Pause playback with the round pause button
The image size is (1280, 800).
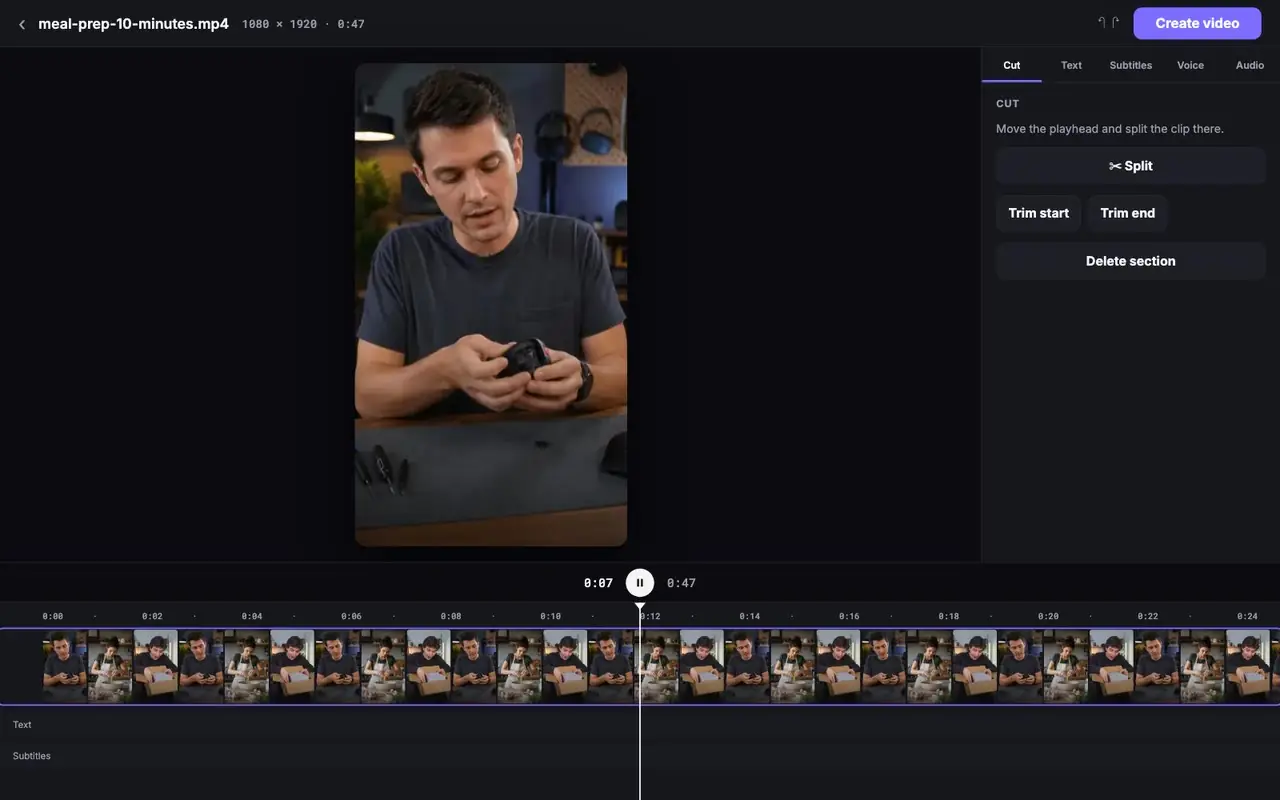point(640,583)
